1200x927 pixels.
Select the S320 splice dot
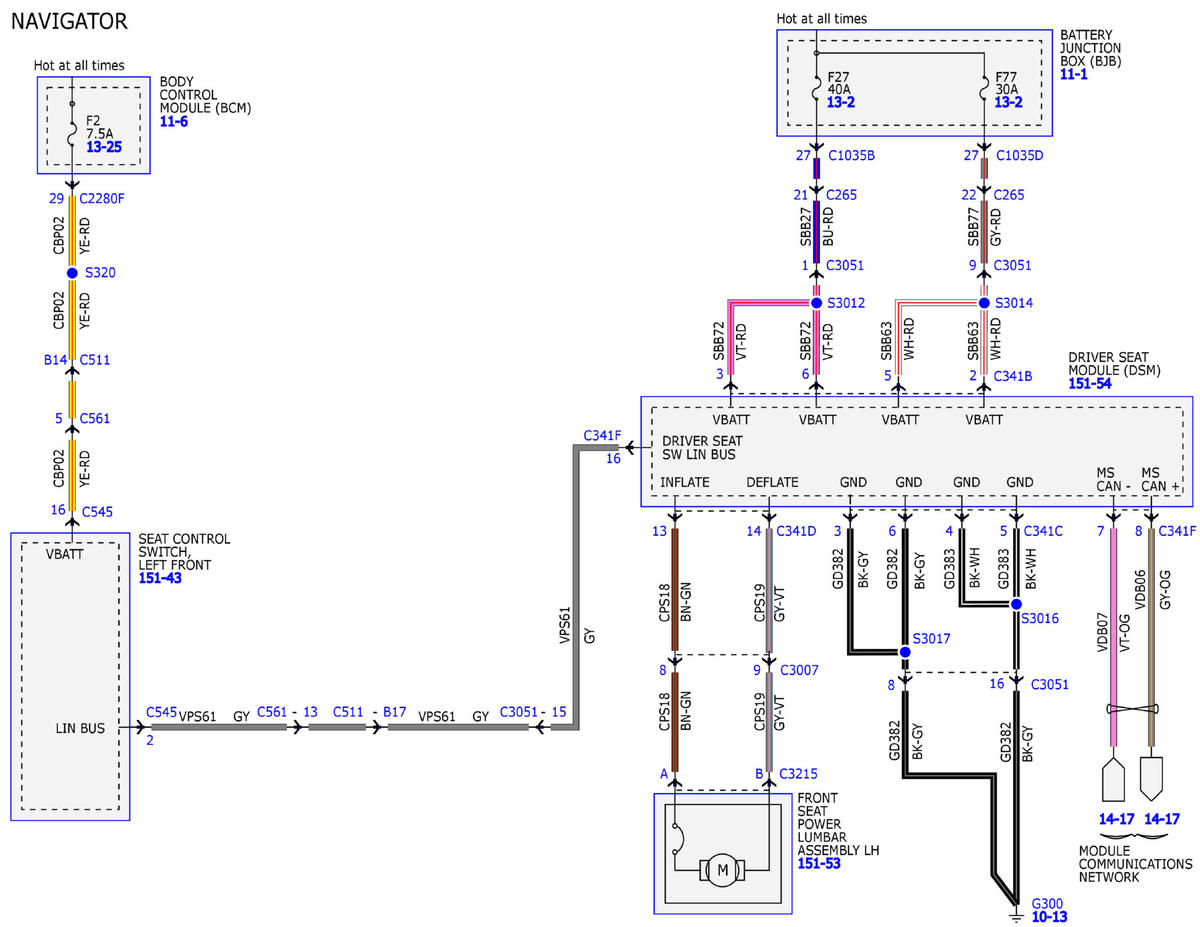click(72, 272)
